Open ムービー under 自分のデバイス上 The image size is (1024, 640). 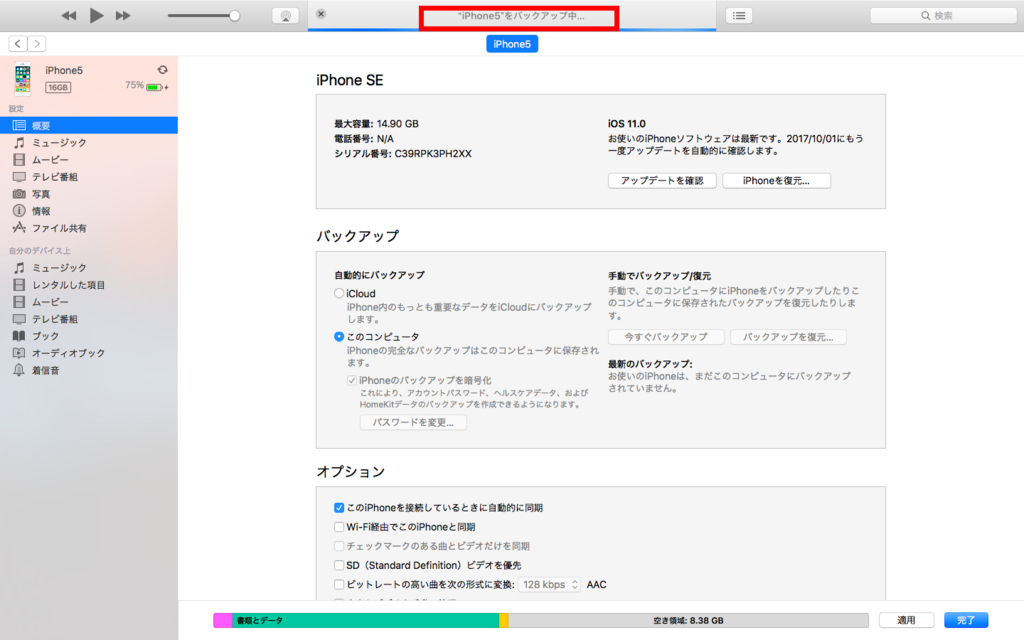point(89,302)
